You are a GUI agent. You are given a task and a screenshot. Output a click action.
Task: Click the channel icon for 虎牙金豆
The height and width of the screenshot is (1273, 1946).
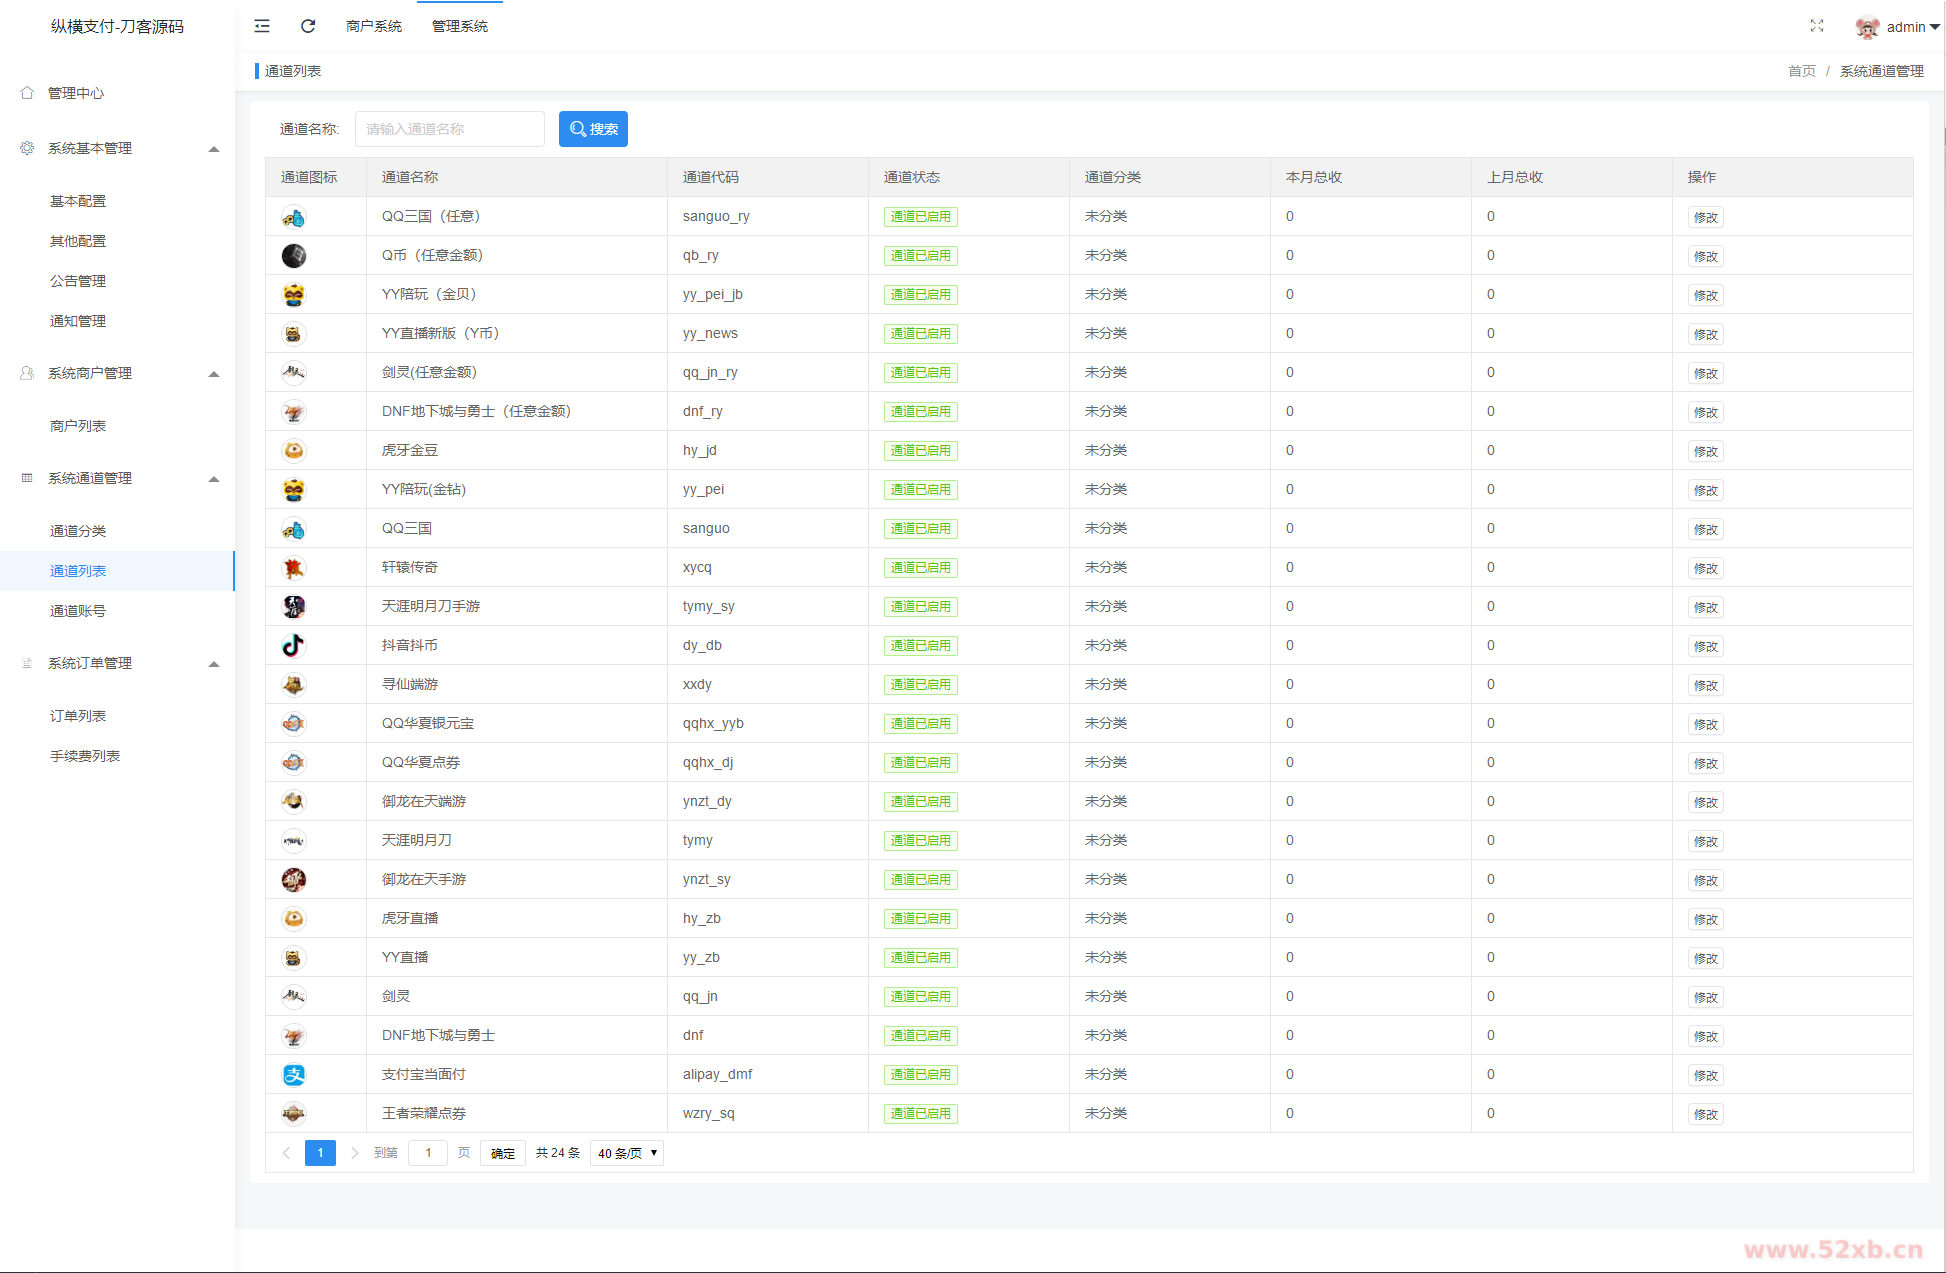tap(293, 451)
